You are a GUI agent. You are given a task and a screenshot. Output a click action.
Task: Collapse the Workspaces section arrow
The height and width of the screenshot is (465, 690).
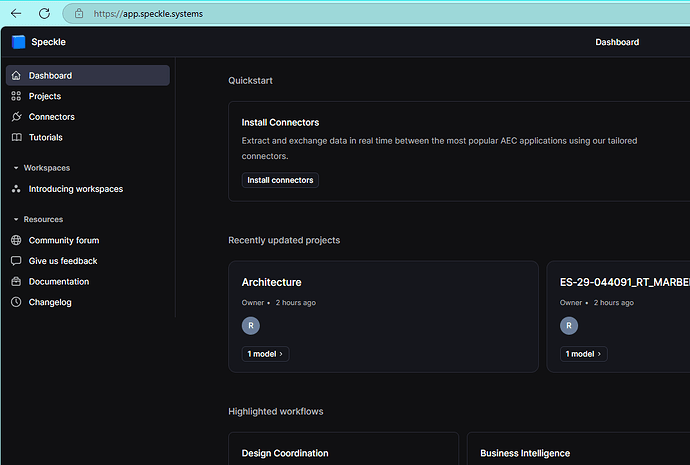pyautogui.click(x=16, y=168)
